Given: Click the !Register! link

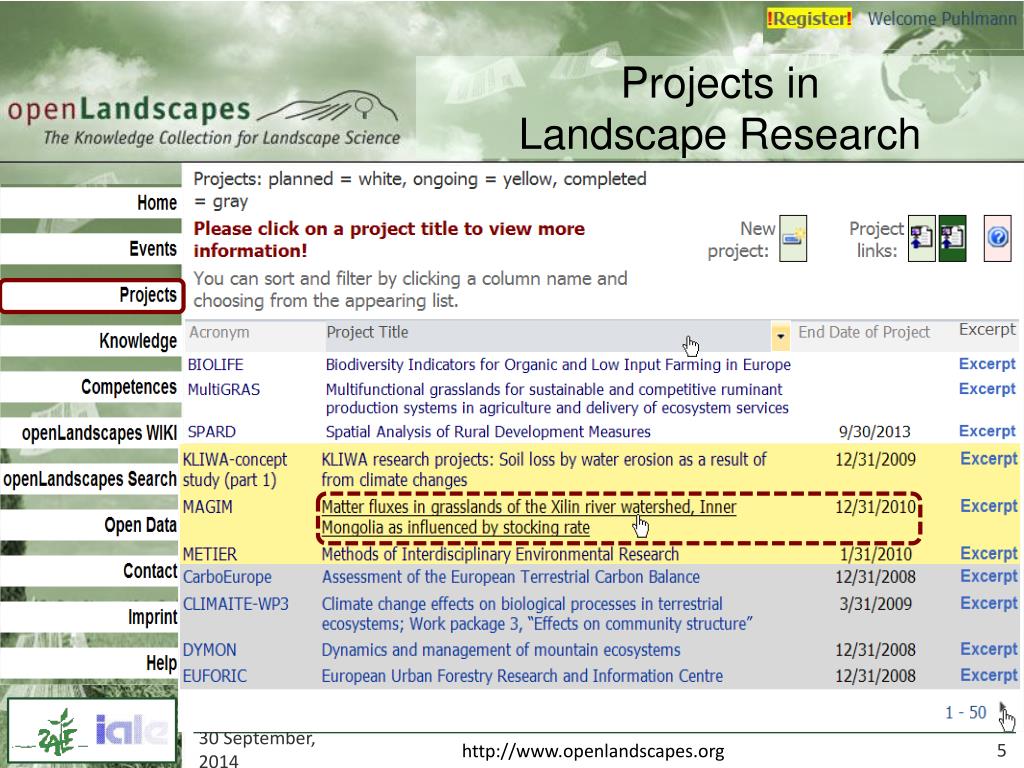Looking at the screenshot, I should tap(809, 18).
